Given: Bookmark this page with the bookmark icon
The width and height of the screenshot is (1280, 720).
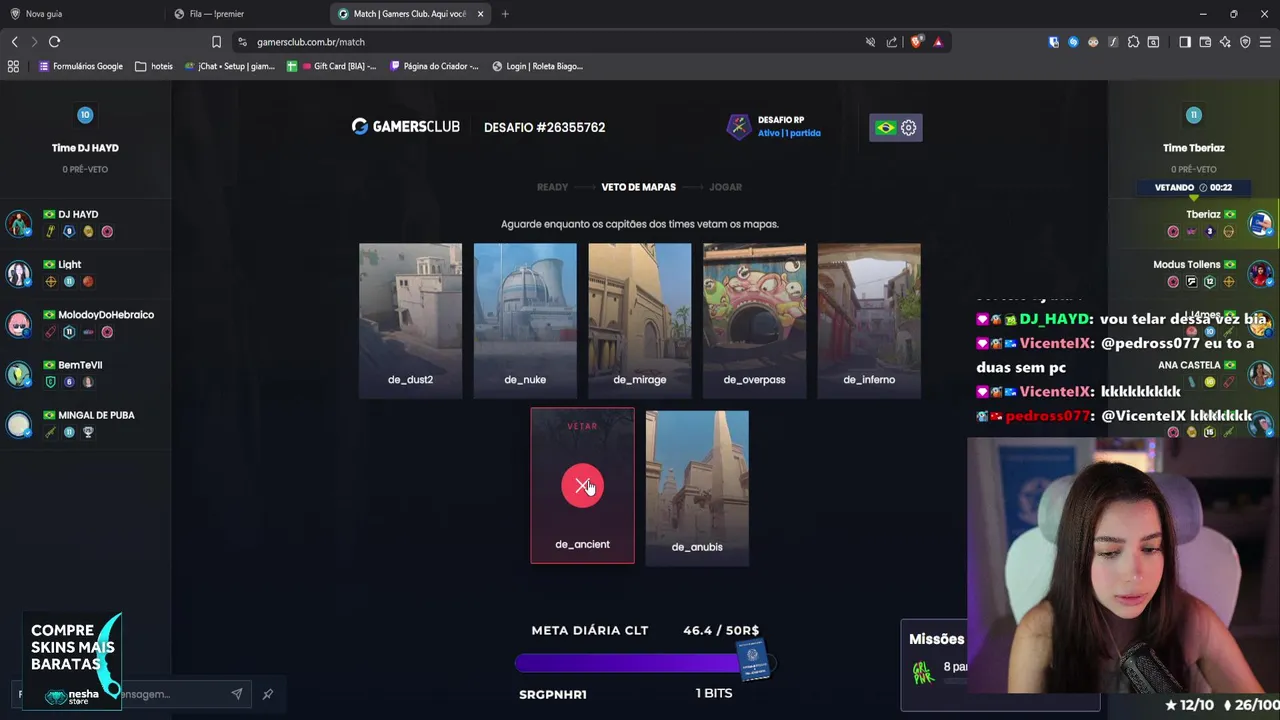Looking at the screenshot, I should (216, 42).
